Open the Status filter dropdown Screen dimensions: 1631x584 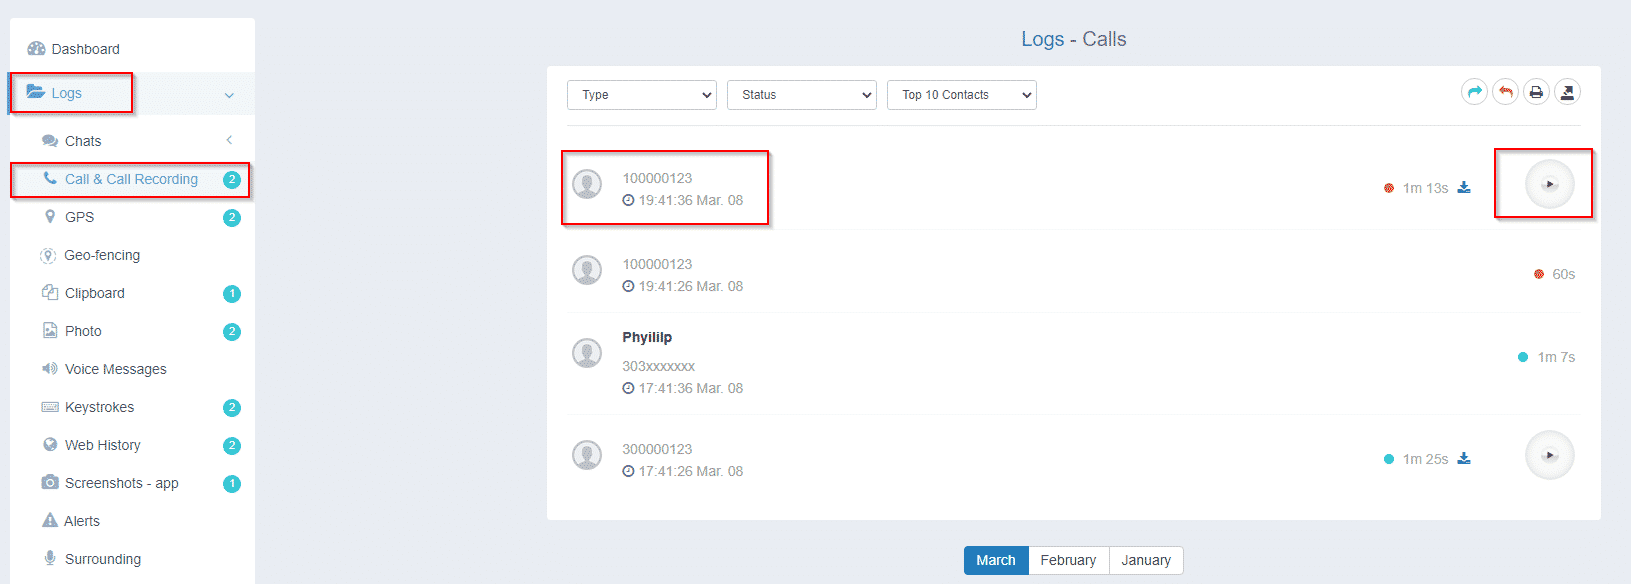[x=802, y=95]
